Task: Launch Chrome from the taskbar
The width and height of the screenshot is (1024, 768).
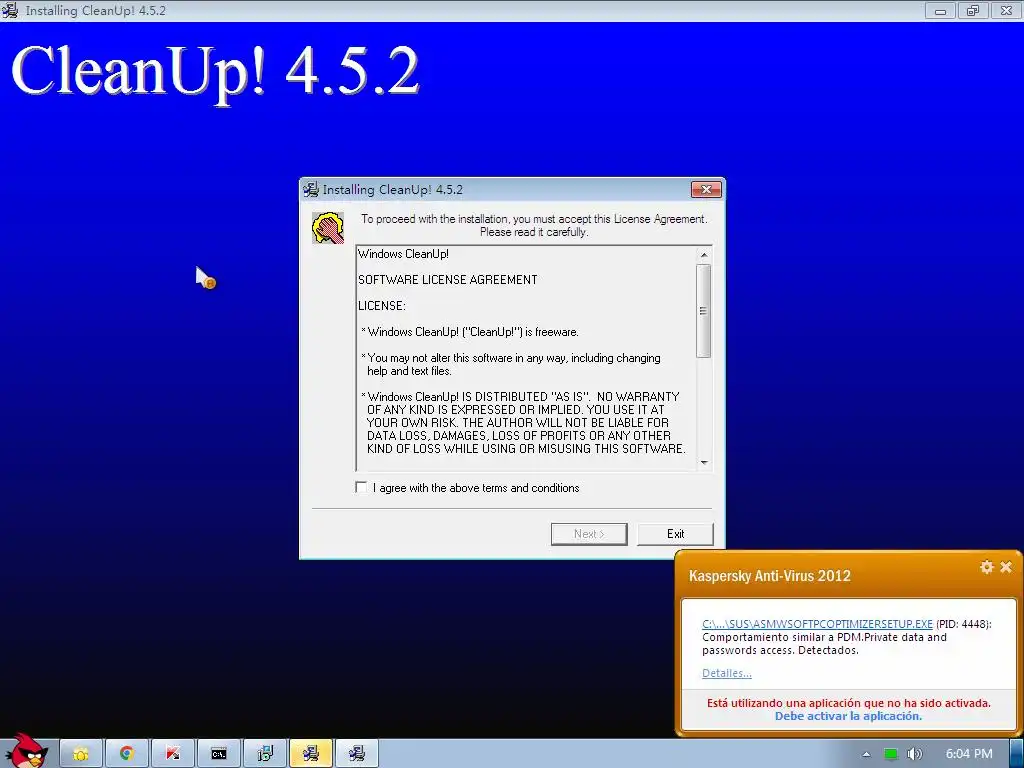Action: pyautogui.click(x=127, y=754)
